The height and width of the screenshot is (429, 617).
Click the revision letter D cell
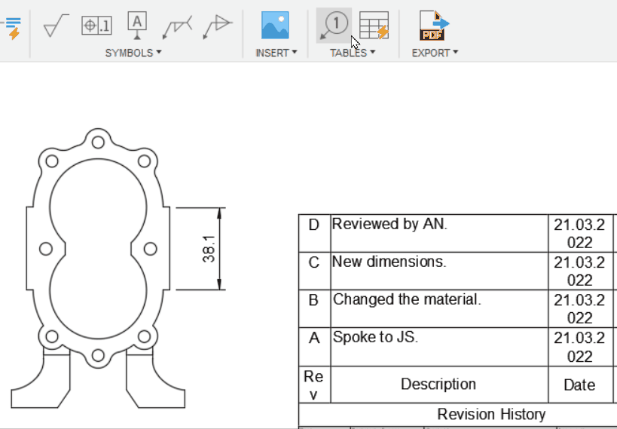(x=314, y=233)
